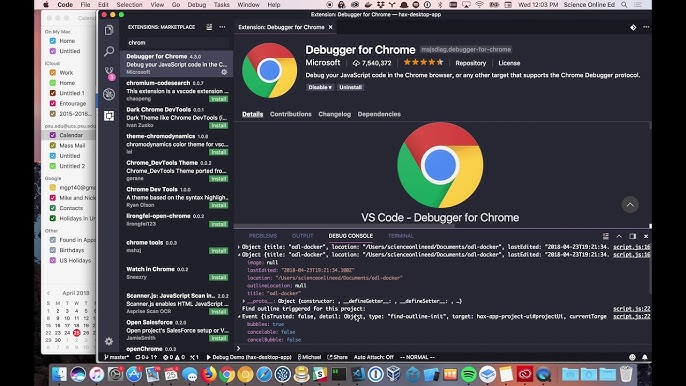Install the Watch in Chrome extension
The width and height of the screenshot is (686, 386).
[218, 277]
